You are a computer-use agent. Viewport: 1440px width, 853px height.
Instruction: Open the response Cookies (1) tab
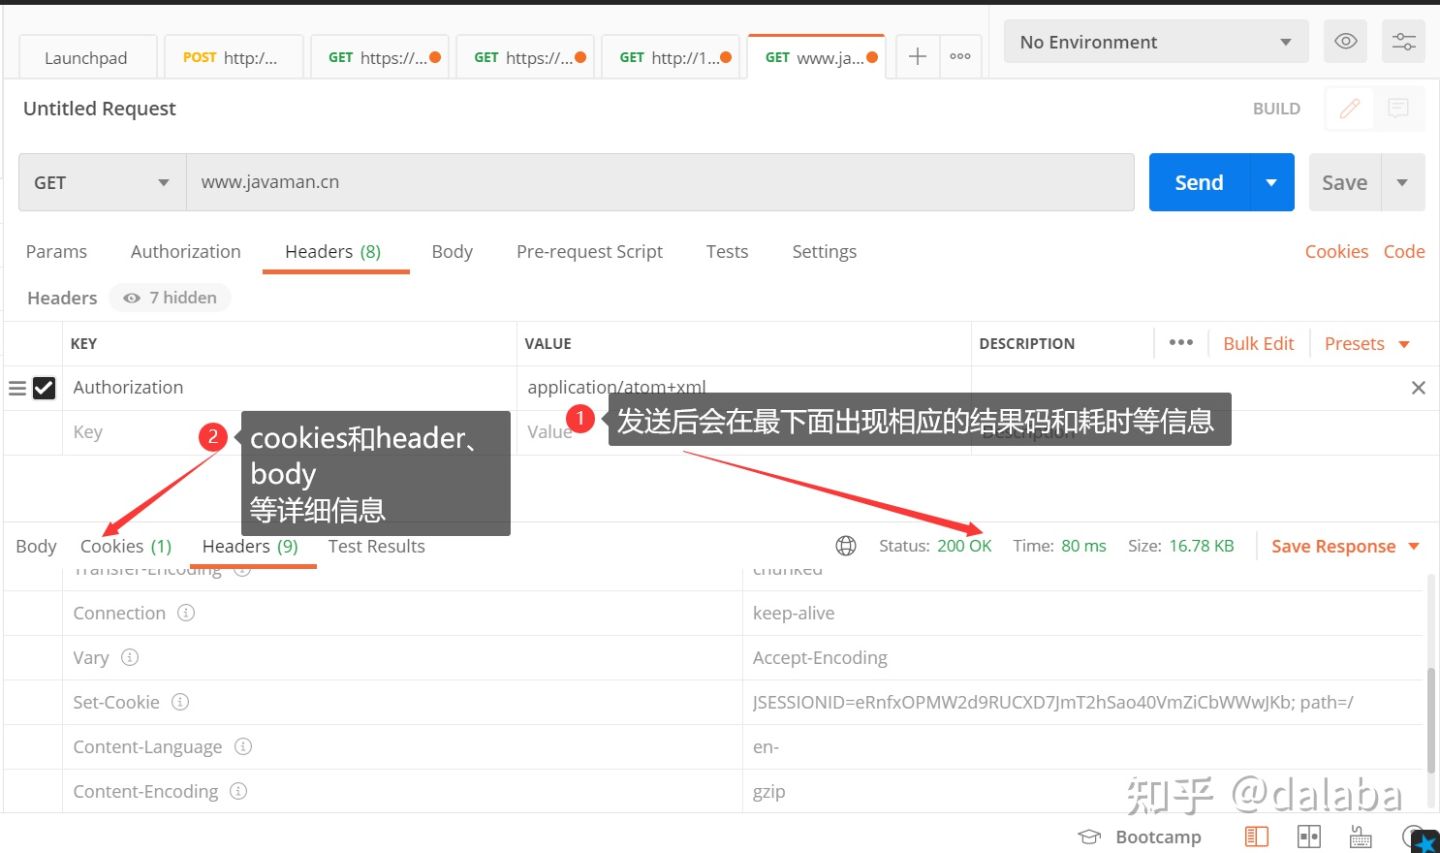click(126, 546)
